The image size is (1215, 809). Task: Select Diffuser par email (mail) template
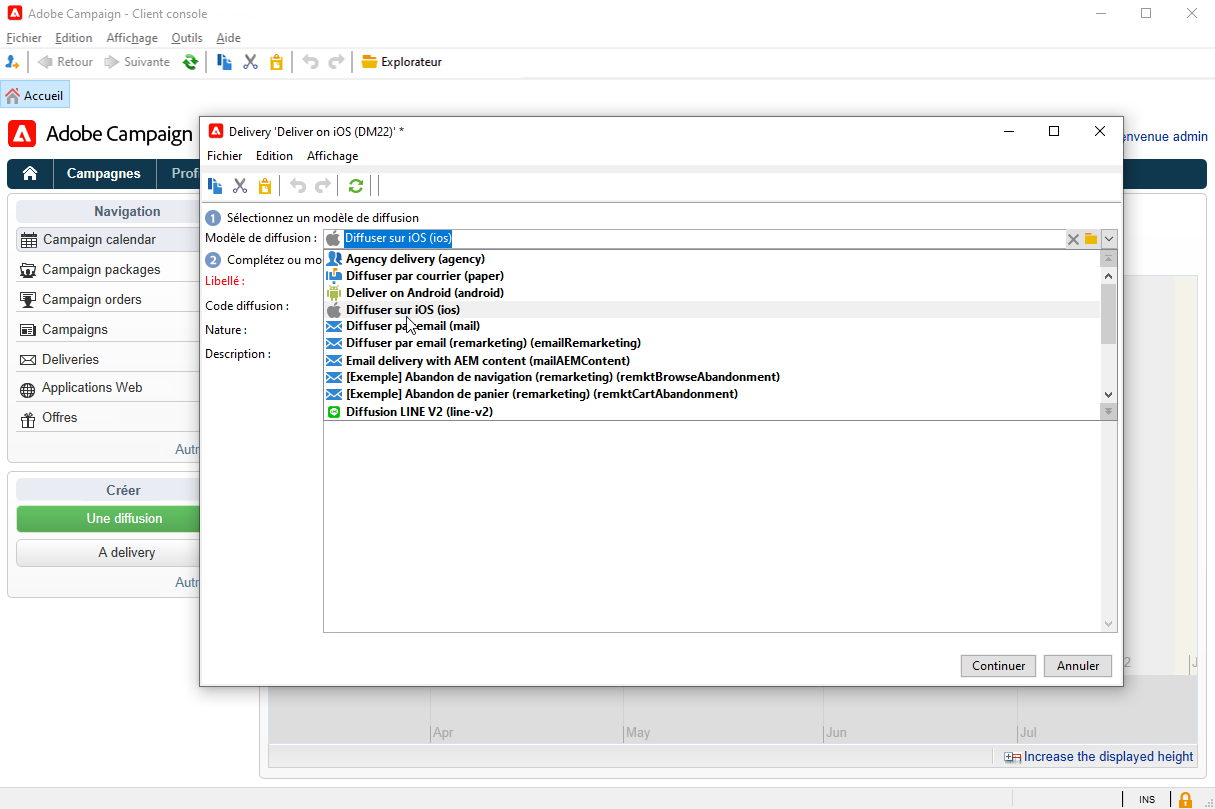click(x=711, y=326)
